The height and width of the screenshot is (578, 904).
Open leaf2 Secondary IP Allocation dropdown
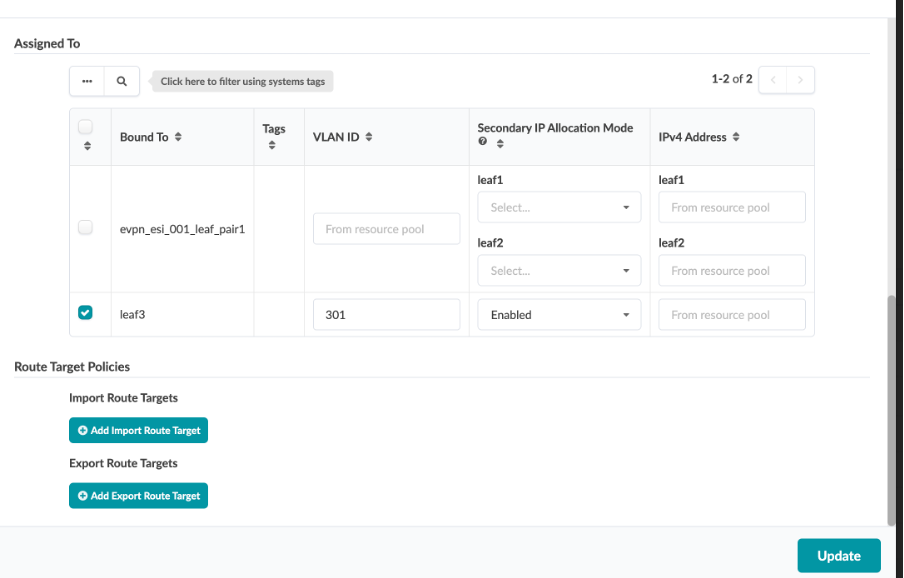coord(559,271)
